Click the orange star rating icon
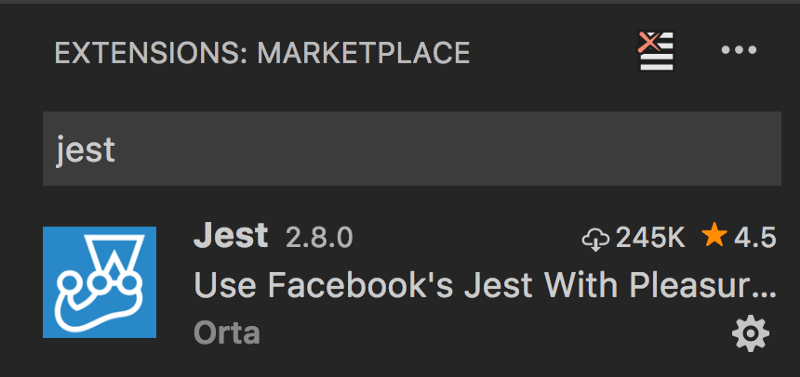The height and width of the screenshot is (377, 800). (714, 236)
